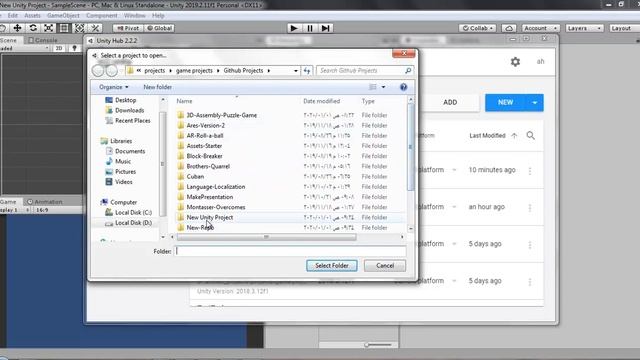The width and height of the screenshot is (640, 360).
Task: Select the Rotate tool in Unity toolbar
Action: click(33, 28)
